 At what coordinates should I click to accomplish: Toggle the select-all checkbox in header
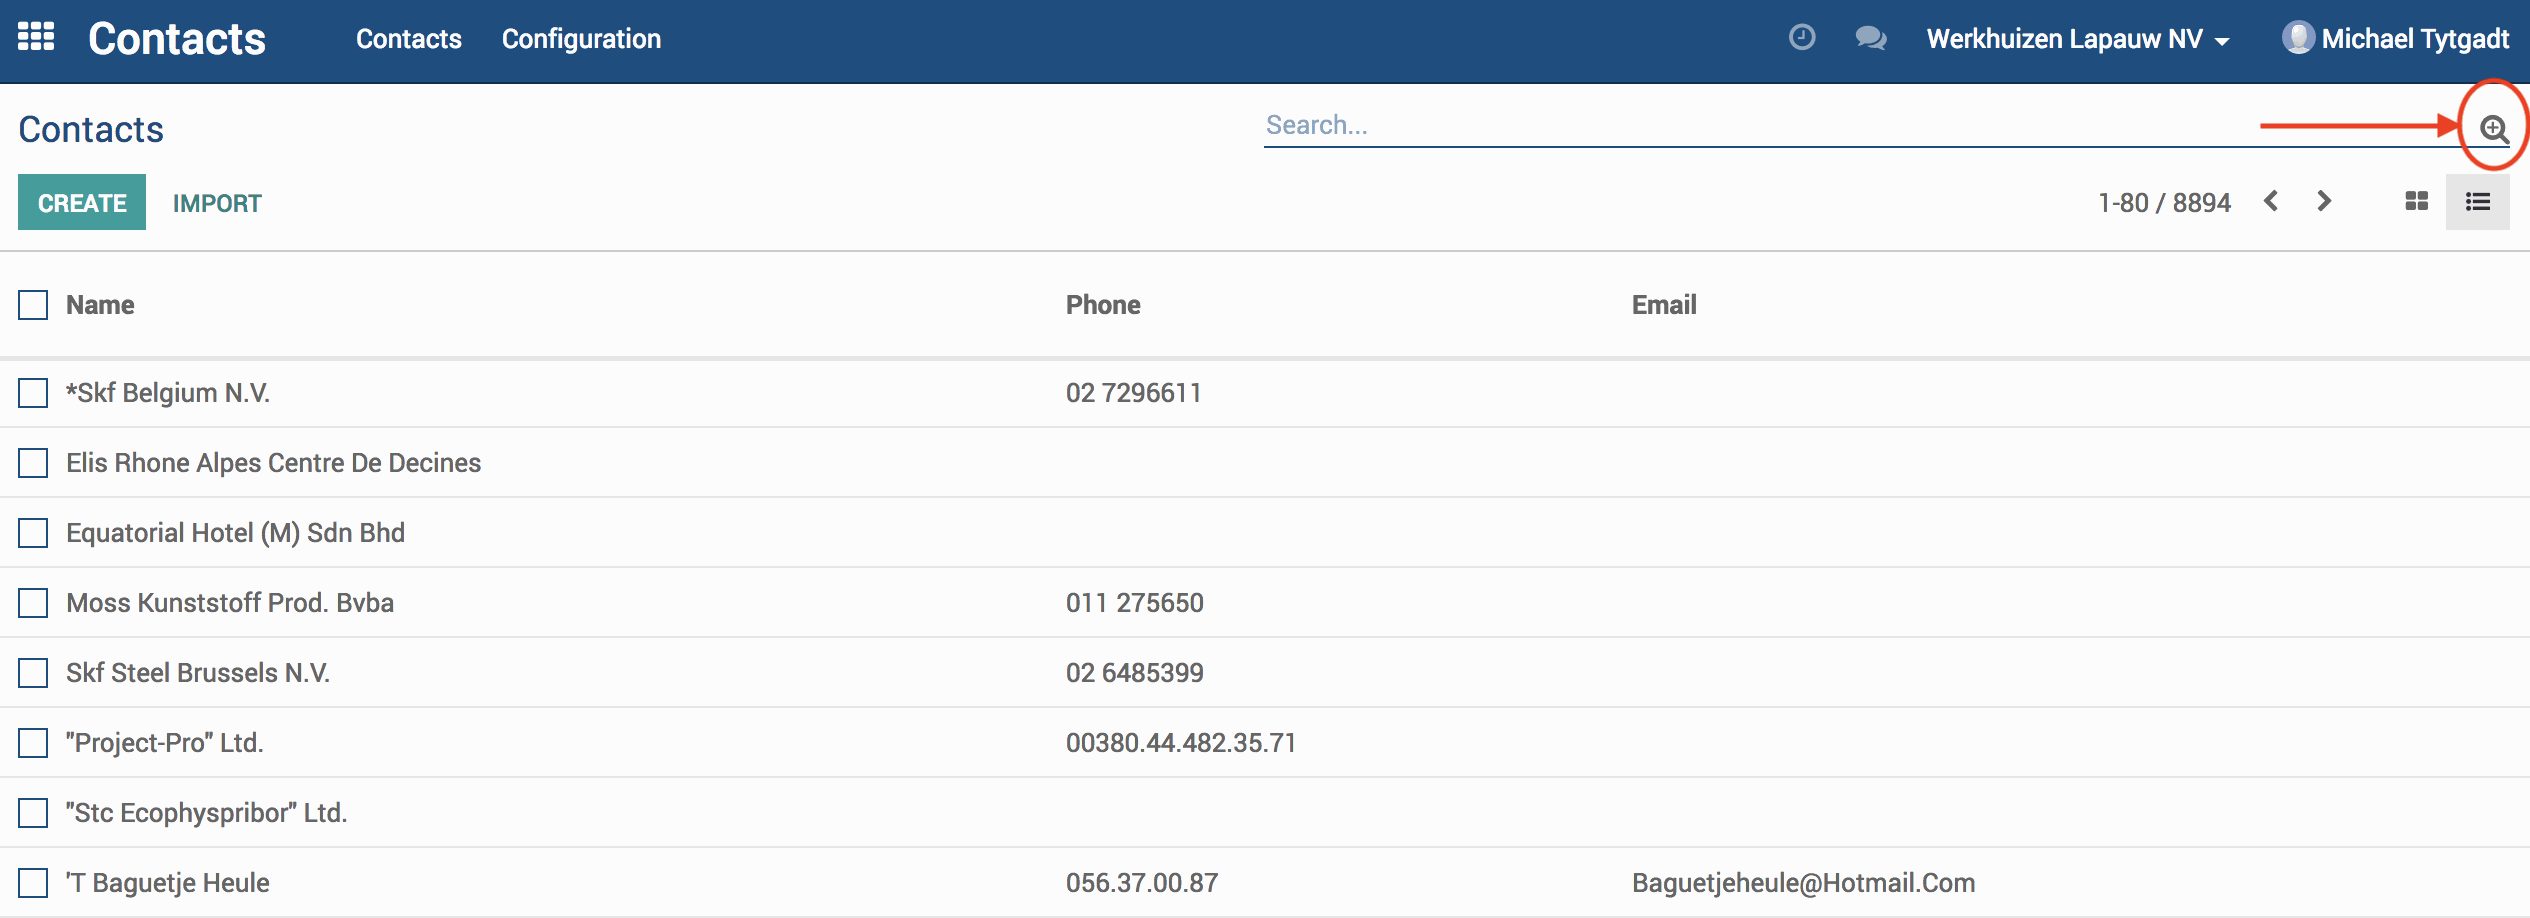pyautogui.click(x=33, y=305)
